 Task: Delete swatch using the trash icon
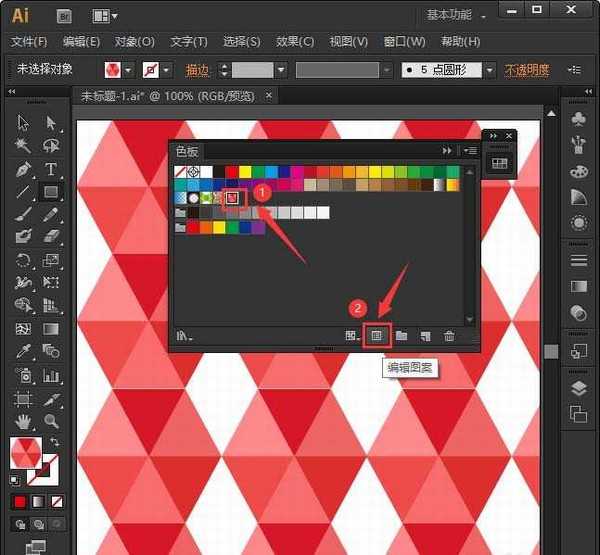point(449,336)
